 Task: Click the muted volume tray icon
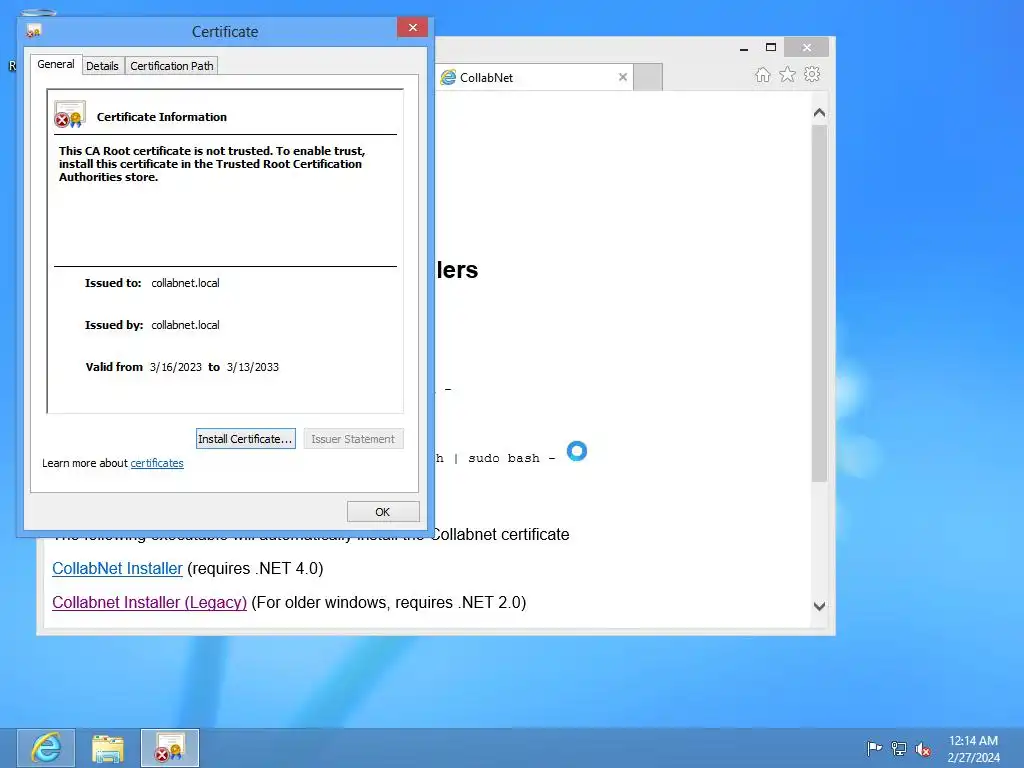[x=923, y=749]
